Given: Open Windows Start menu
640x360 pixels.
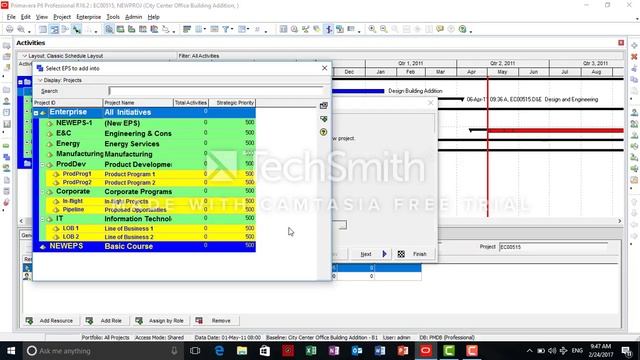Looking at the screenshot, I should pos(11,351).
